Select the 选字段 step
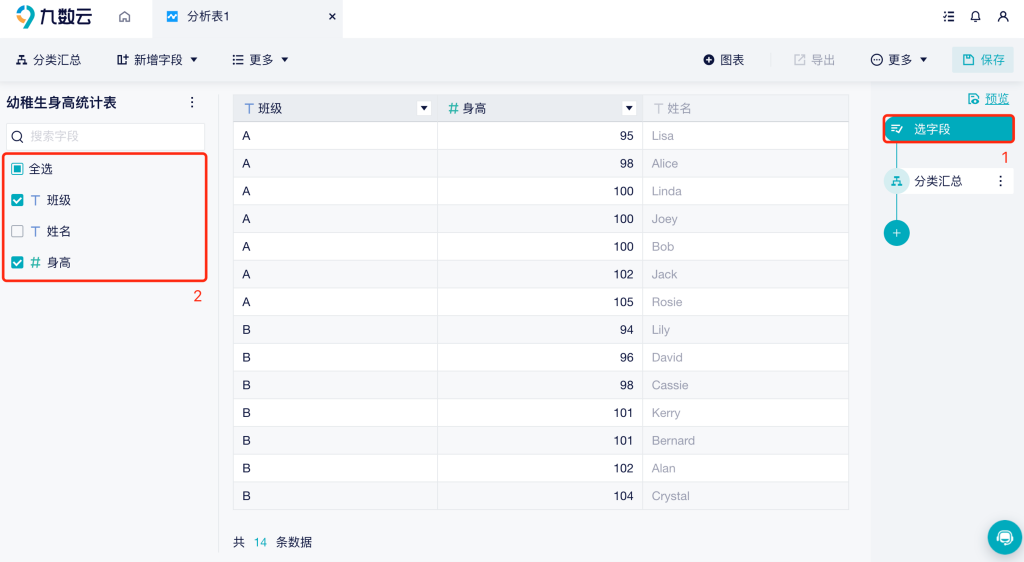 (948, 129)
